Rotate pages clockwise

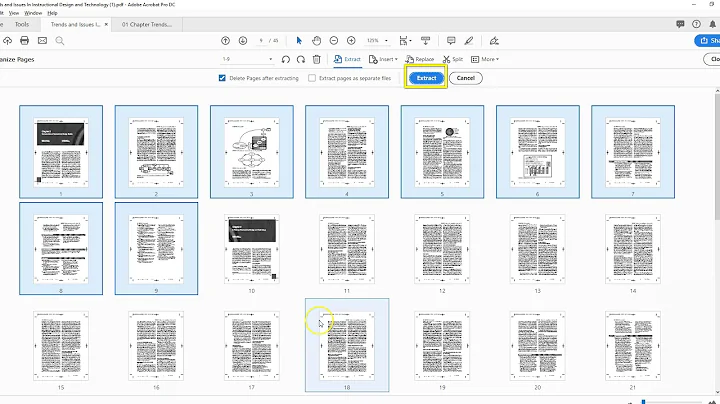click(x=301, y=59)
